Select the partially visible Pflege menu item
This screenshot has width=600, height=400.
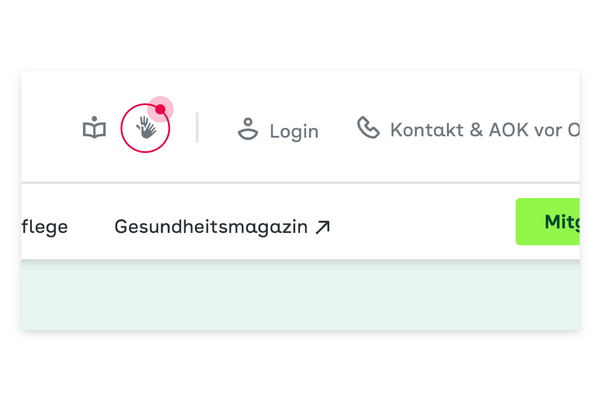click(x=45, y=227)
